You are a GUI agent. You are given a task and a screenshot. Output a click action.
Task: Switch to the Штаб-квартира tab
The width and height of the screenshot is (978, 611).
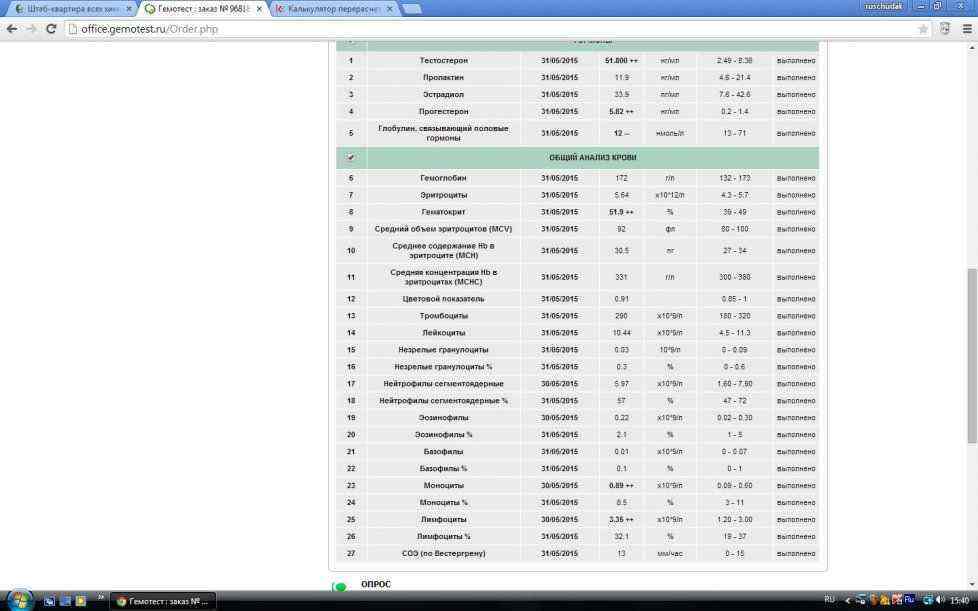tap(70, 9)
